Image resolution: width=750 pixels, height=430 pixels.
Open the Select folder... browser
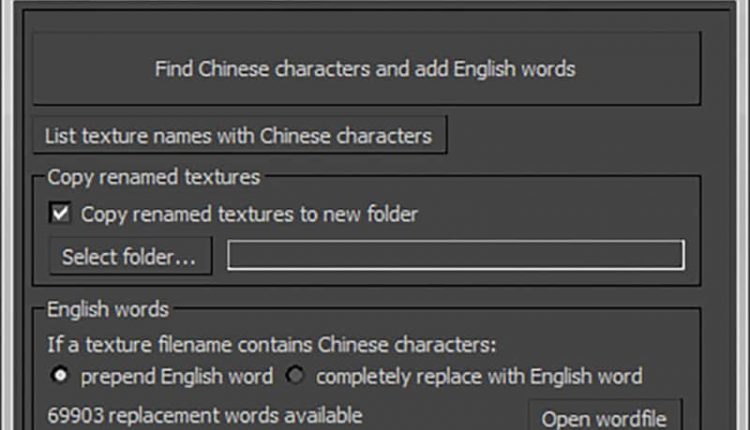tap(130, 257)
